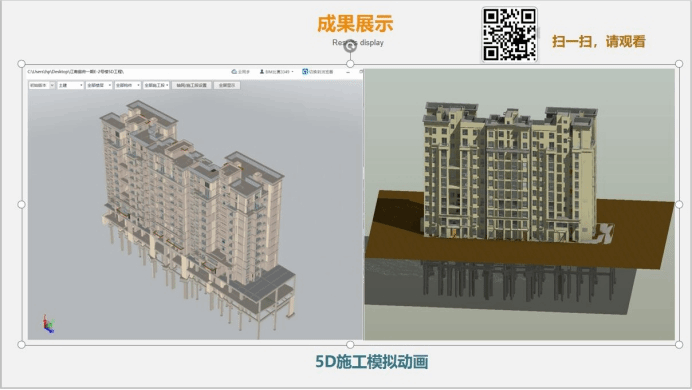
Task: Minimize the embedded 5D project window
Action: point(348,72)
